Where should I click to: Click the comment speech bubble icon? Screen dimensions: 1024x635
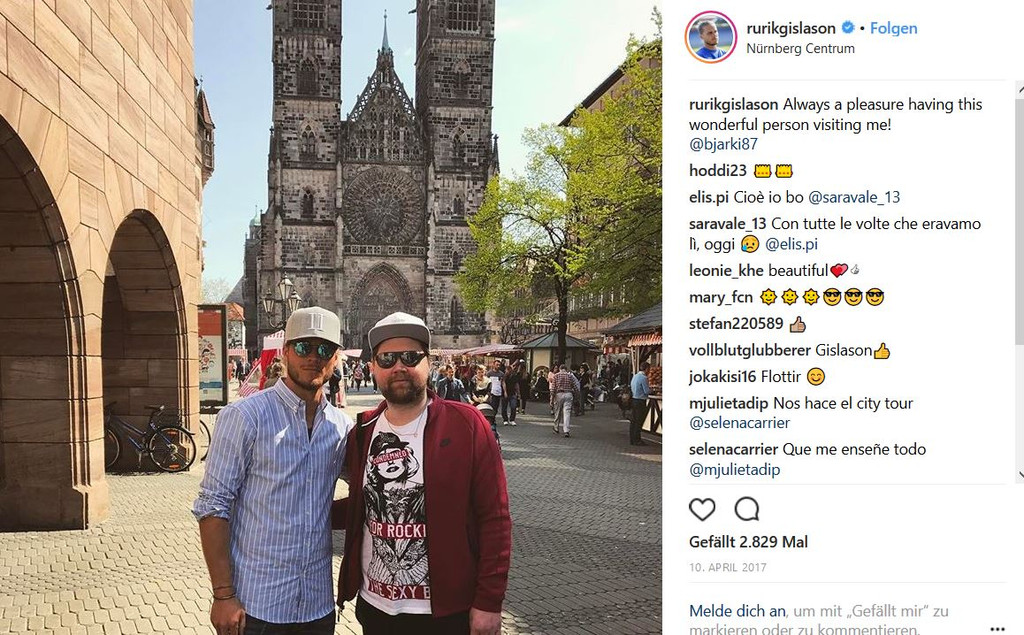746,509
